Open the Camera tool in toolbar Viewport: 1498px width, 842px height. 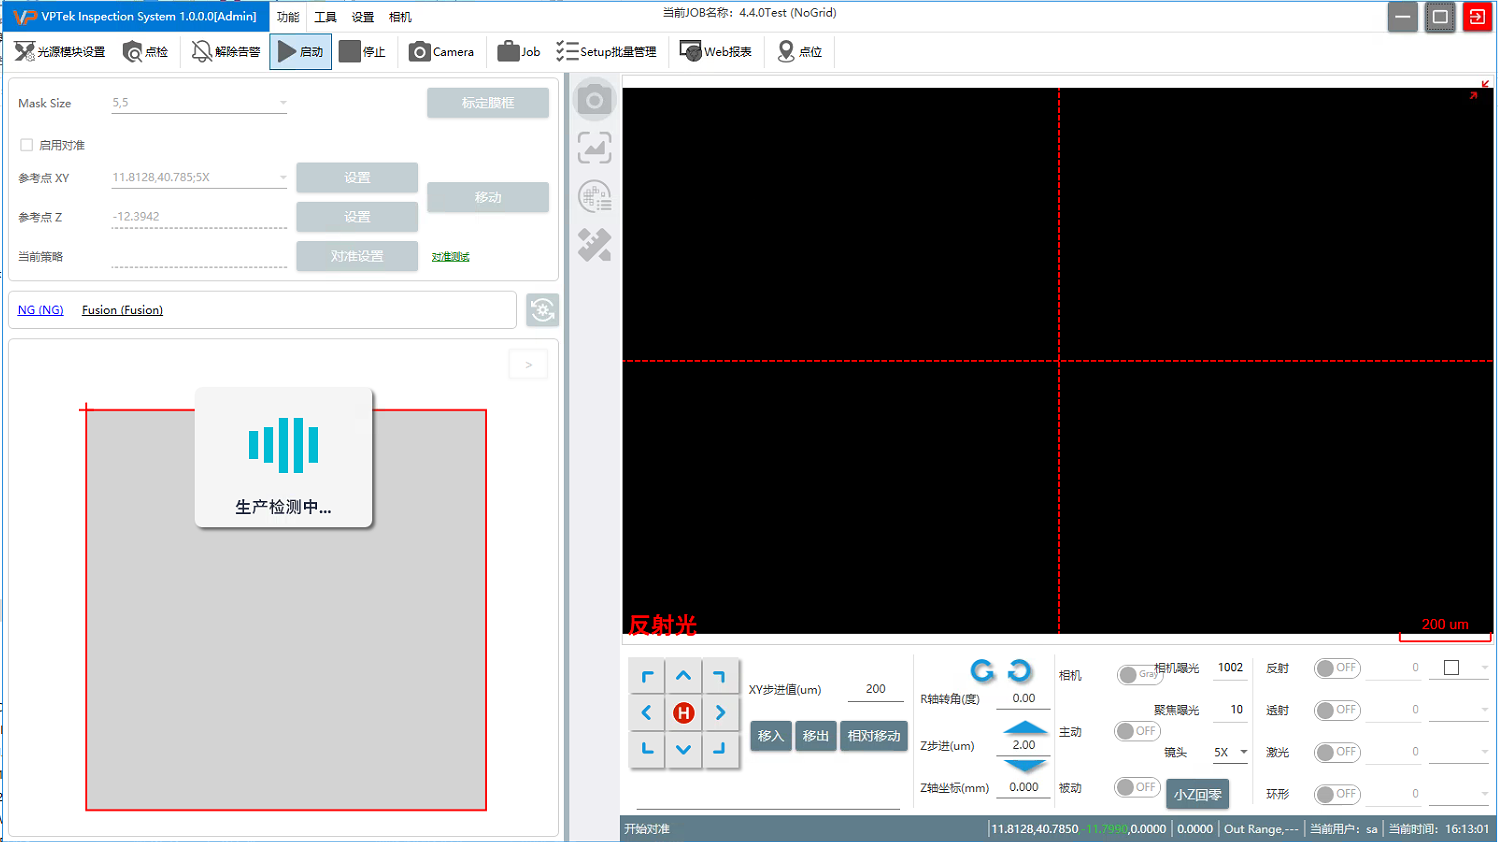[441, 52]
